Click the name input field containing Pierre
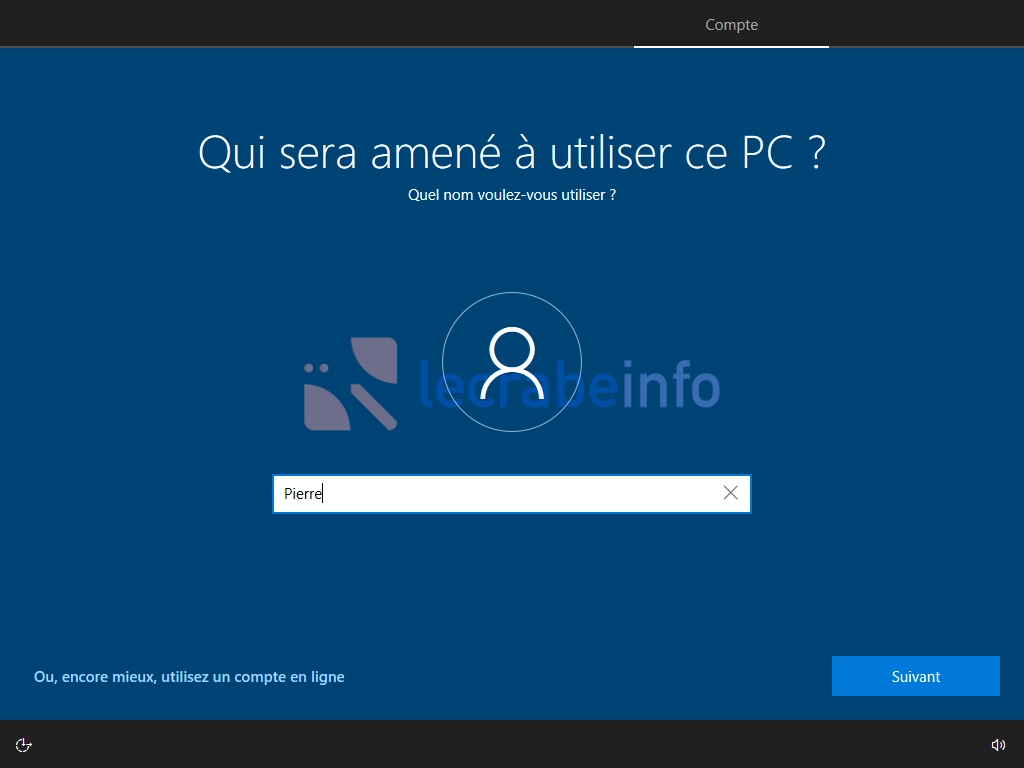Image resolution: width=1024 pixels, height=768 pixels. [511, 494]
